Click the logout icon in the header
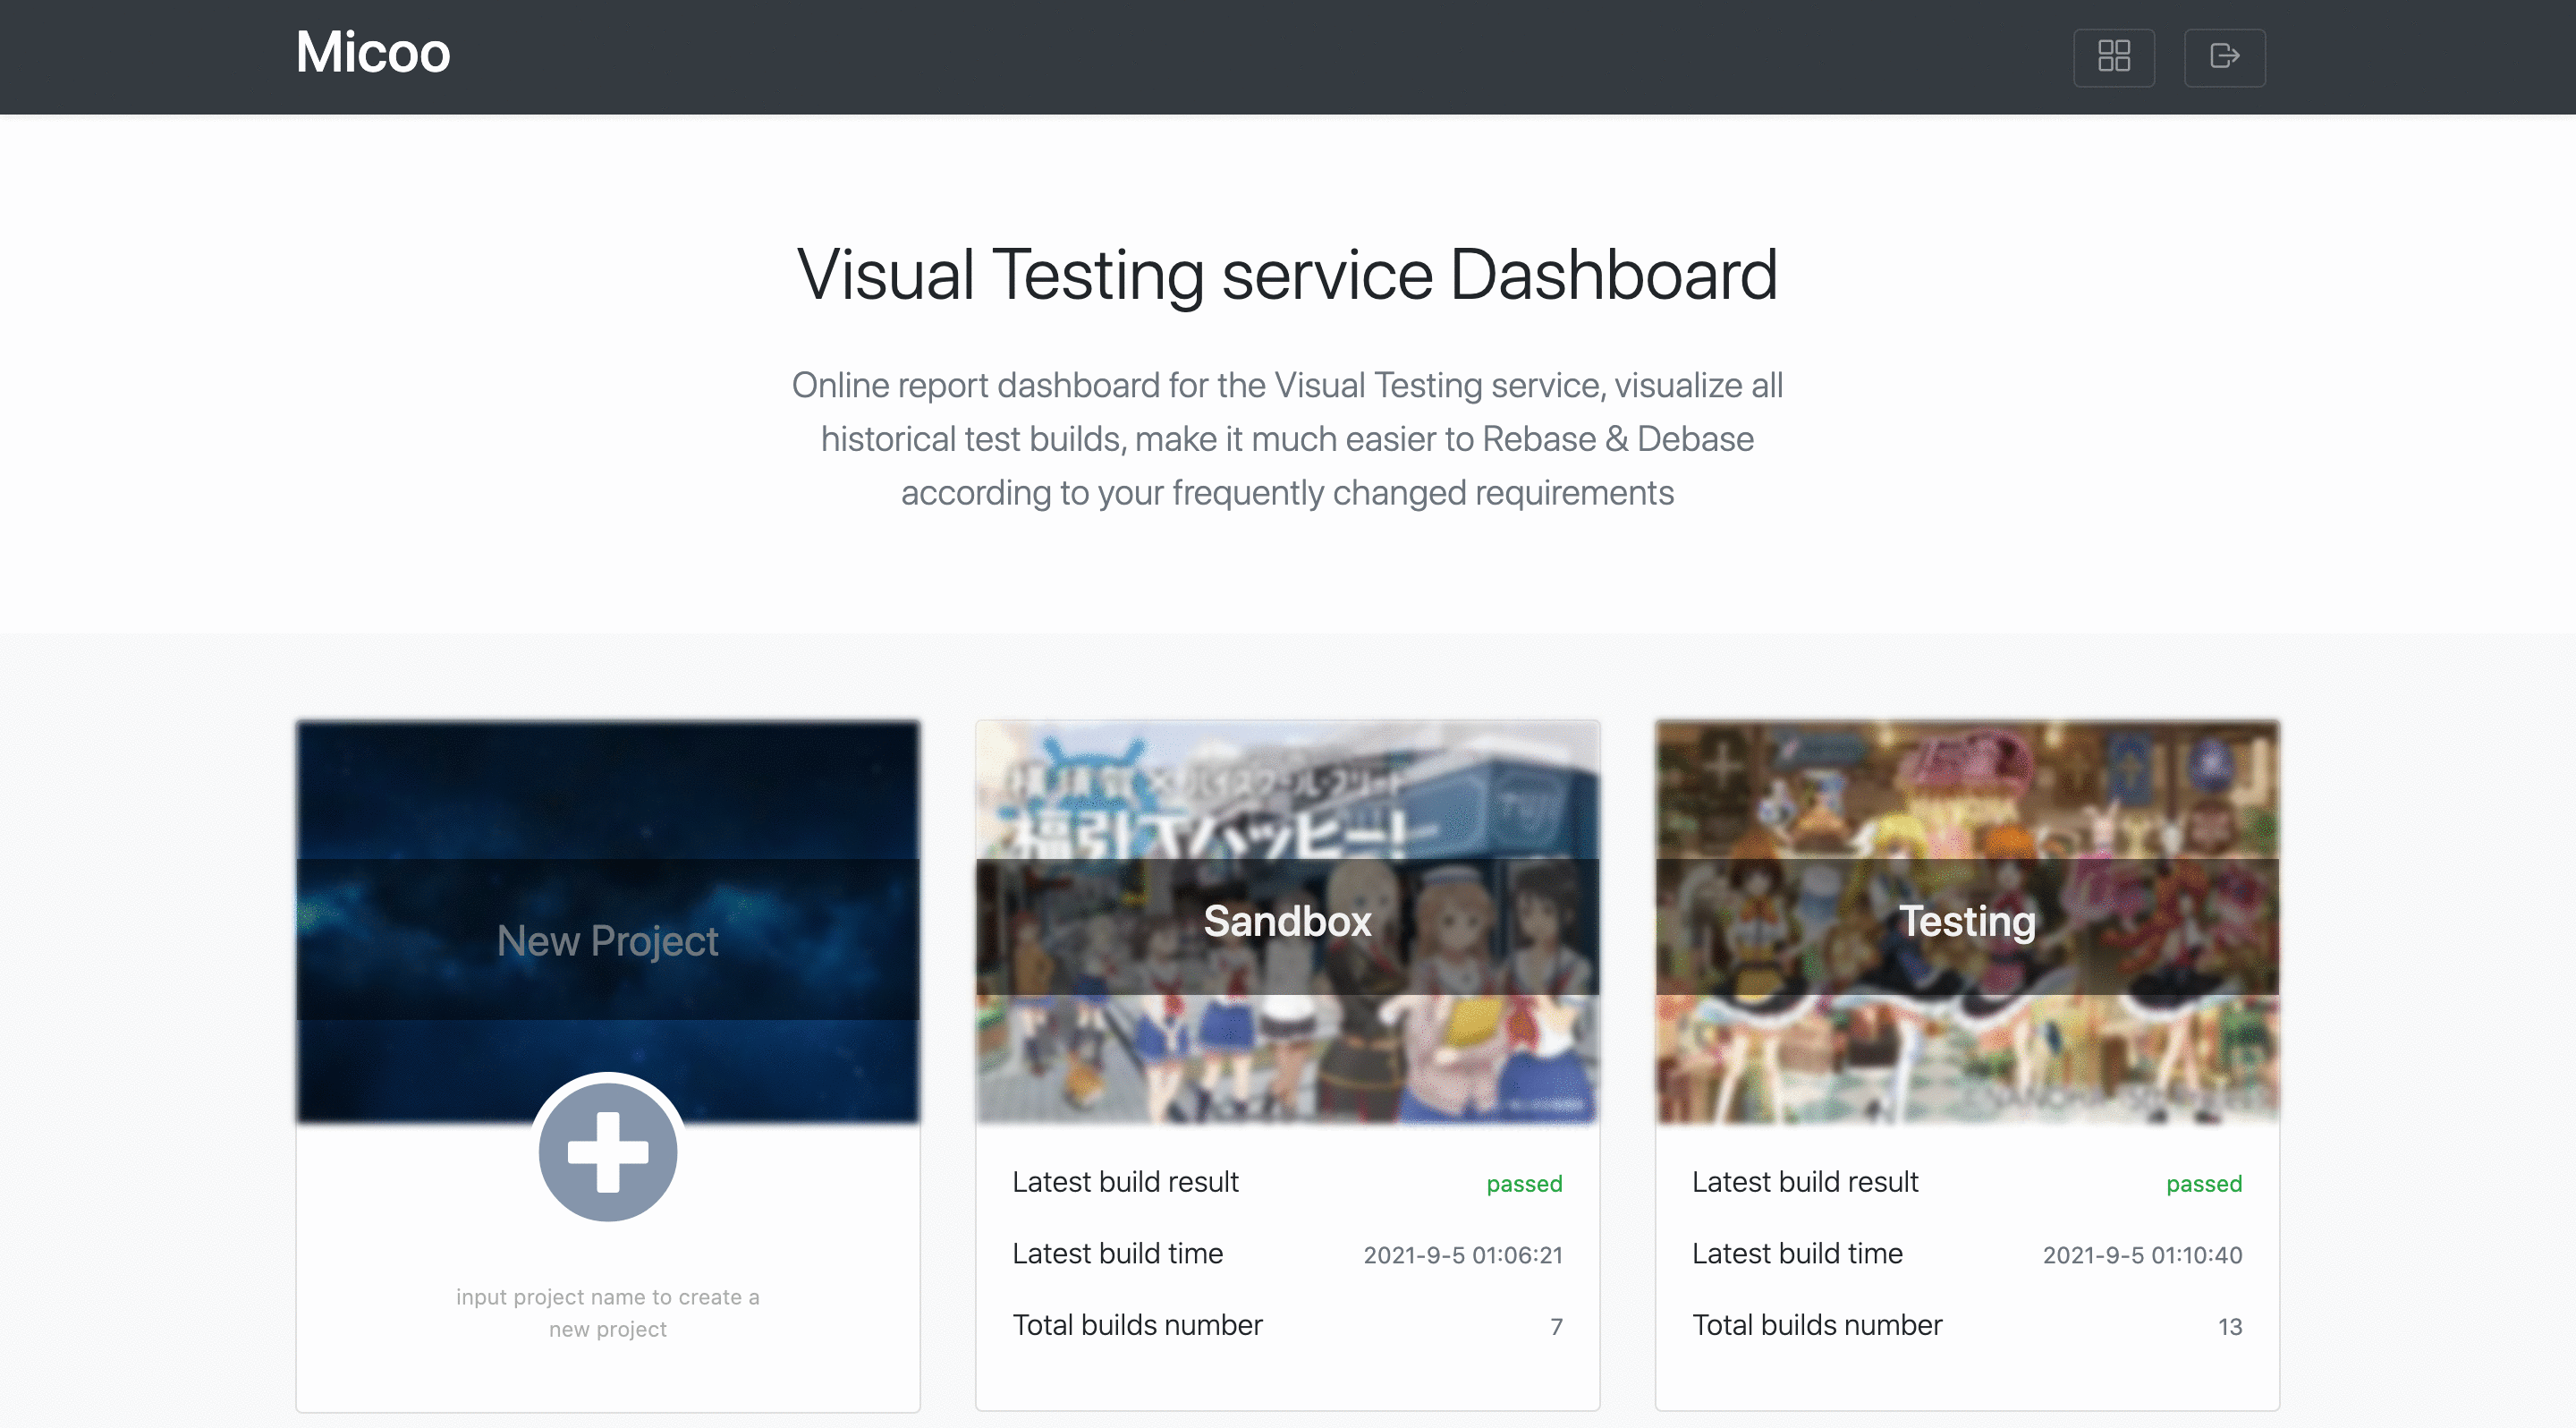Viewport: 2576px width, 1428px height. click(2224, 56)
